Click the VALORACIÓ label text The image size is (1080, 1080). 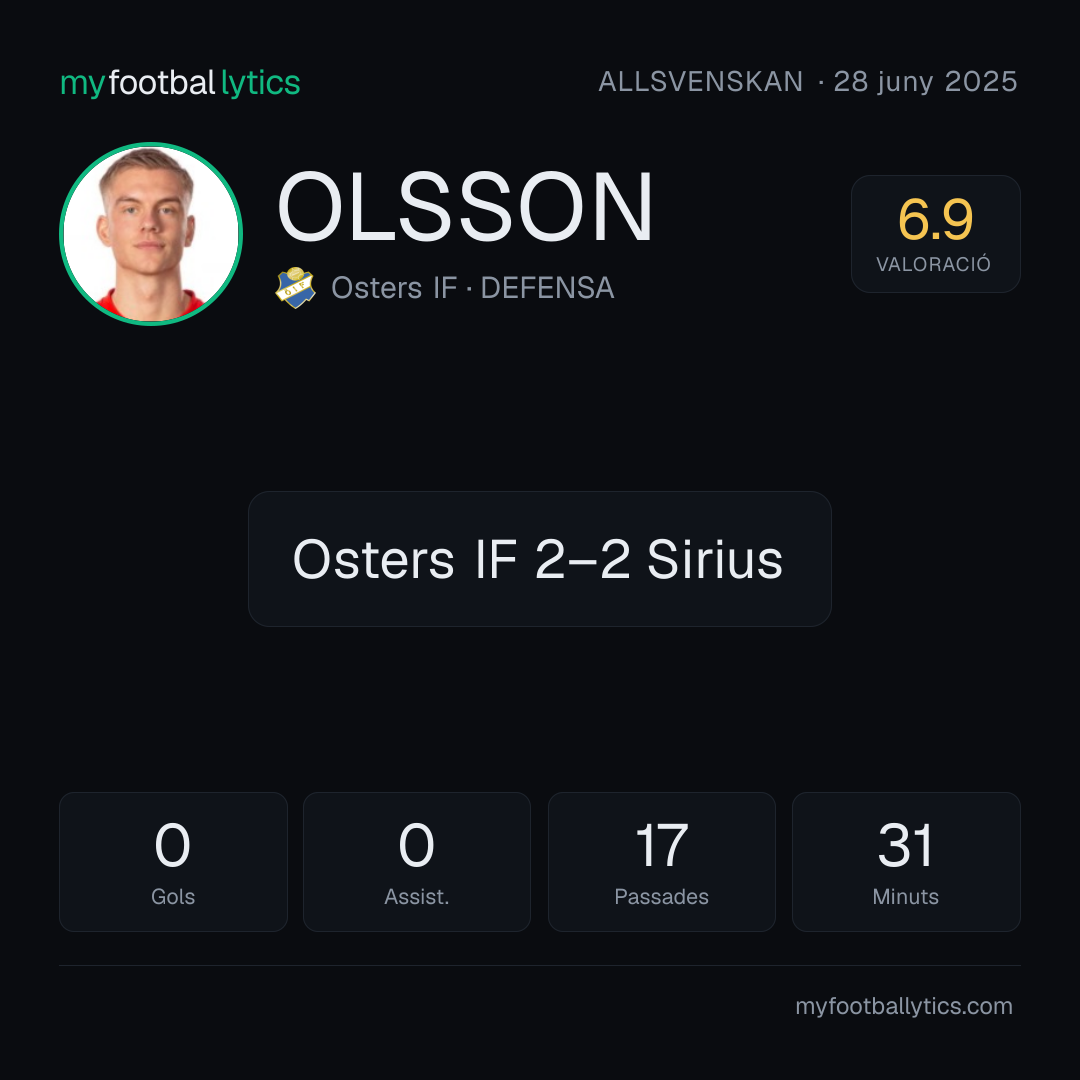pos(933,264)
